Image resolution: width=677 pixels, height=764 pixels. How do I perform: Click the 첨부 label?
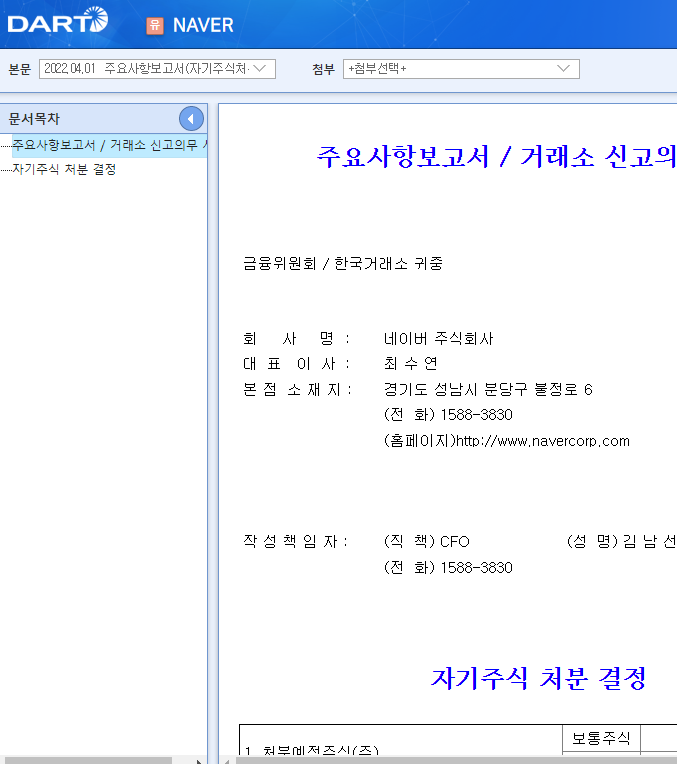[323, 69]
